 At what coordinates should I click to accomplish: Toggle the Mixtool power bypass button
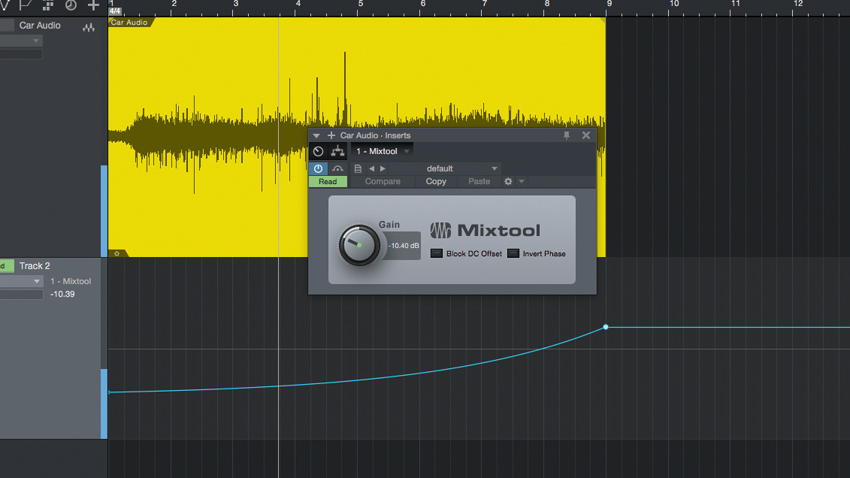tap(318, 169)
